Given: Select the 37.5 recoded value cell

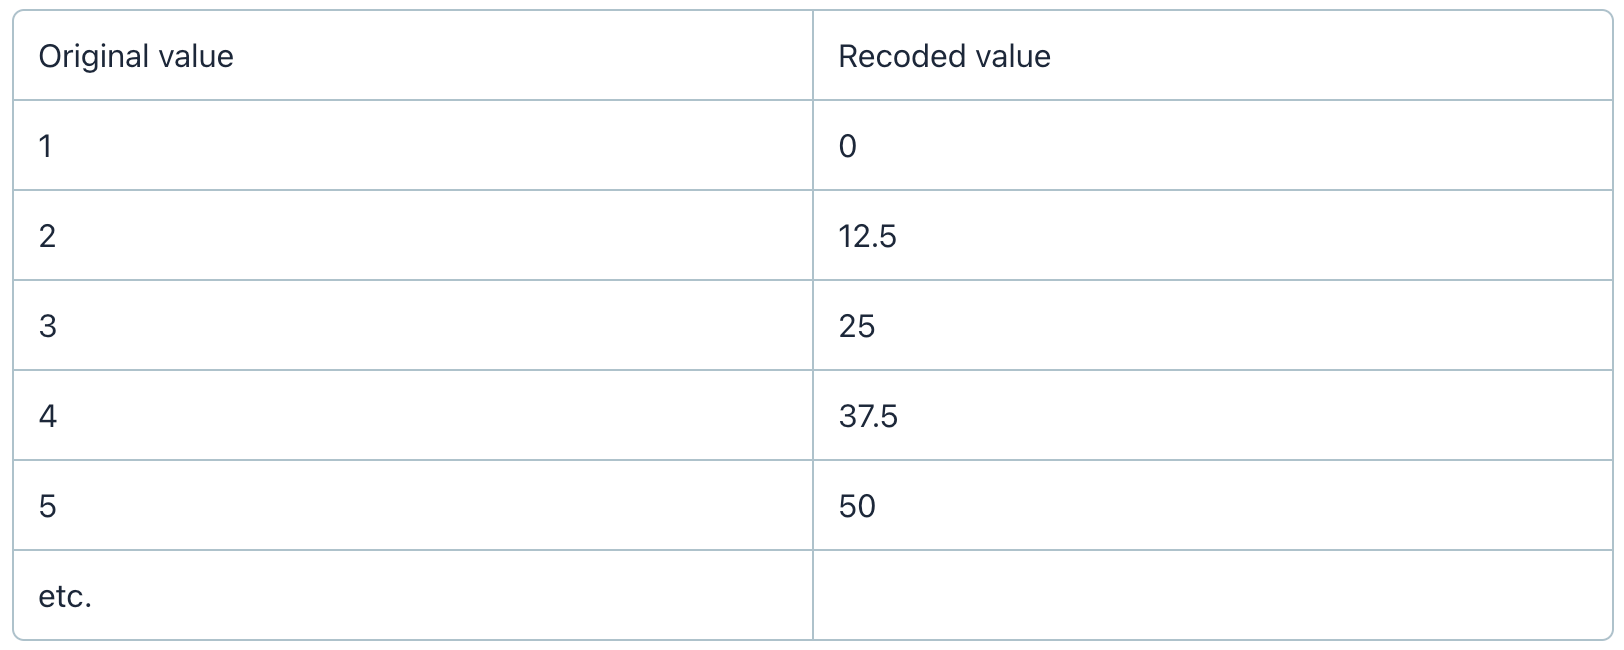Looking at the screenshot, I should tap(1212, 415).
